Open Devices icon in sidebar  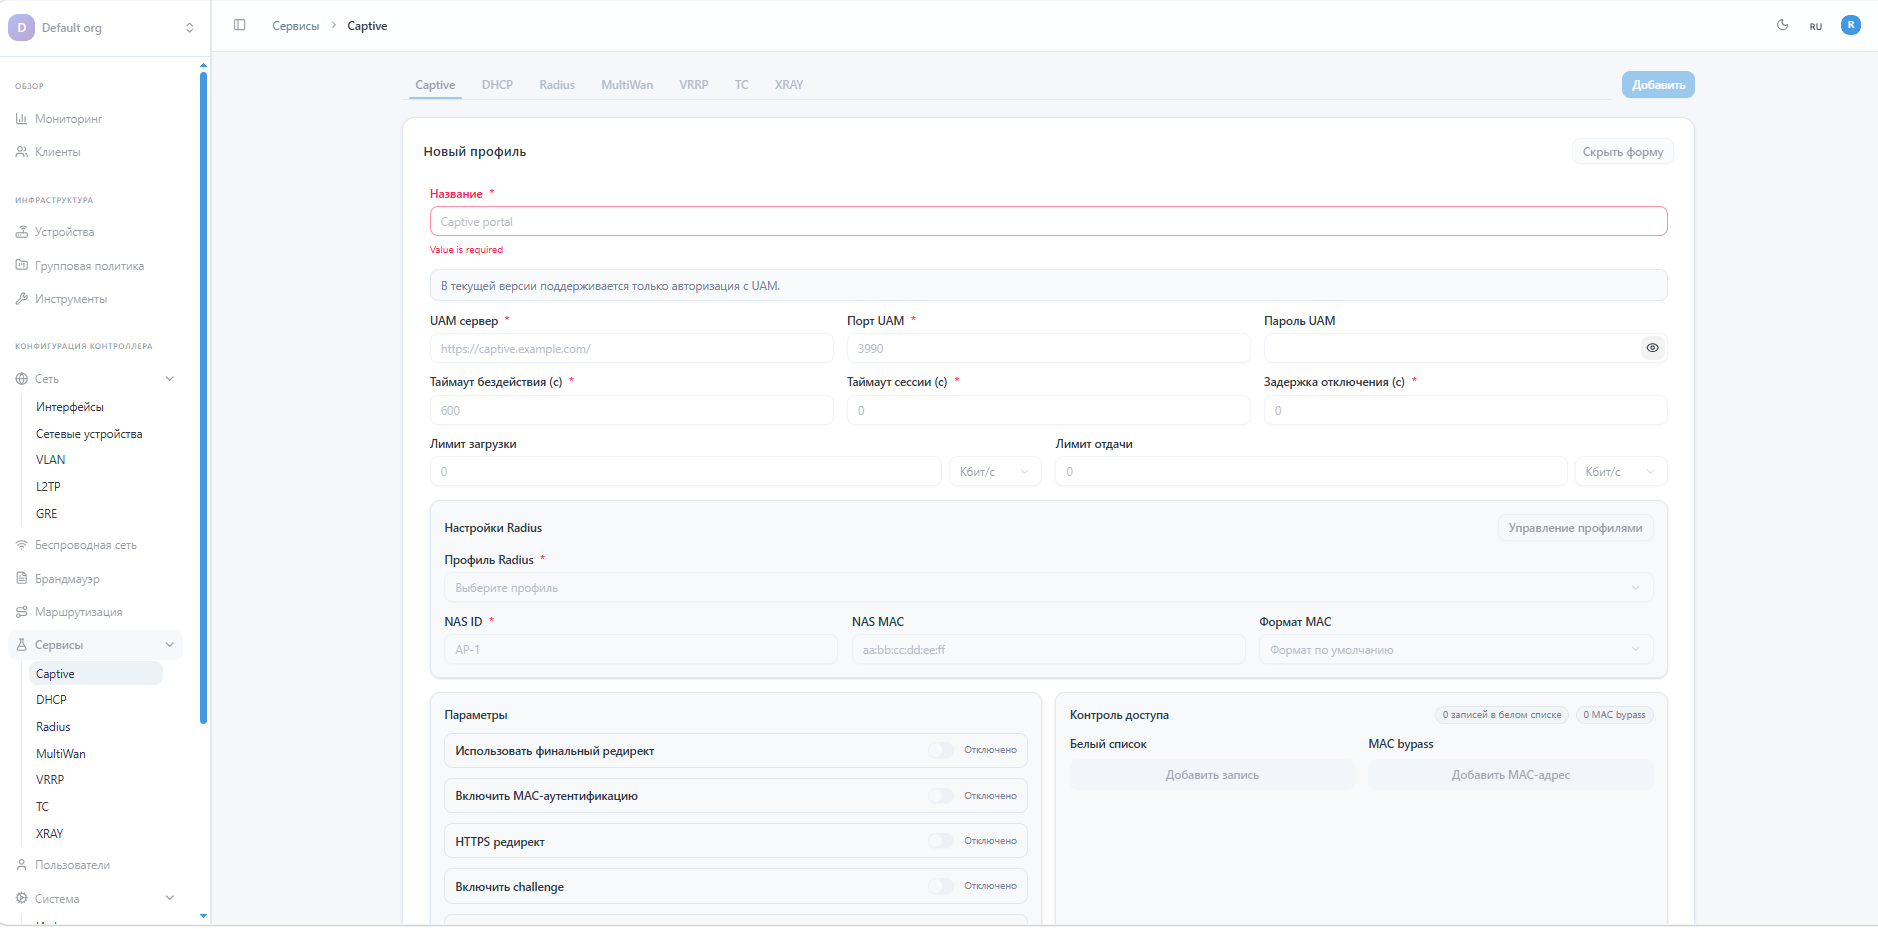click(21, 232)
